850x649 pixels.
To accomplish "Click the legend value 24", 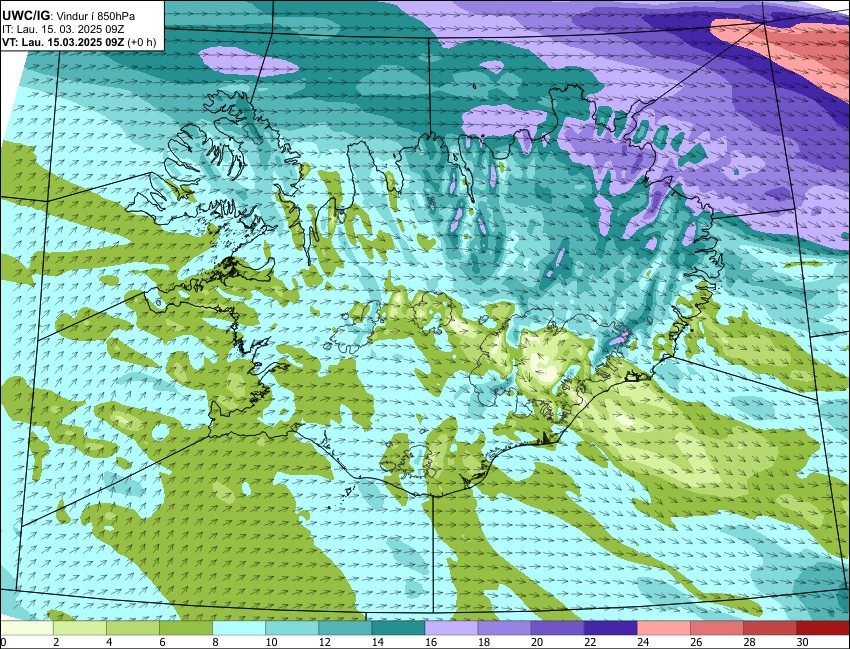I will 643,642.
